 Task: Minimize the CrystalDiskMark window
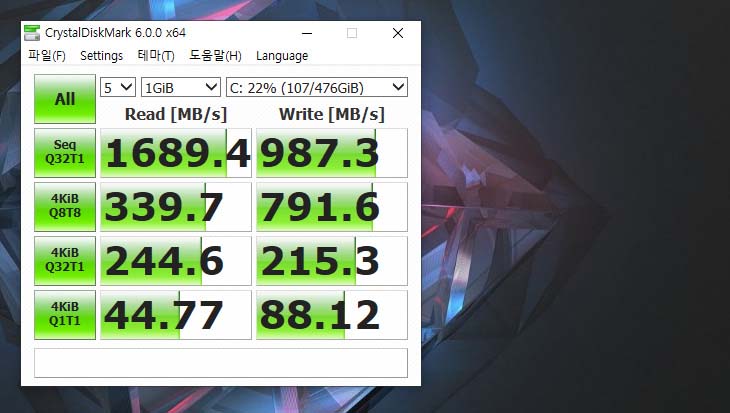(x=307, y=33)
